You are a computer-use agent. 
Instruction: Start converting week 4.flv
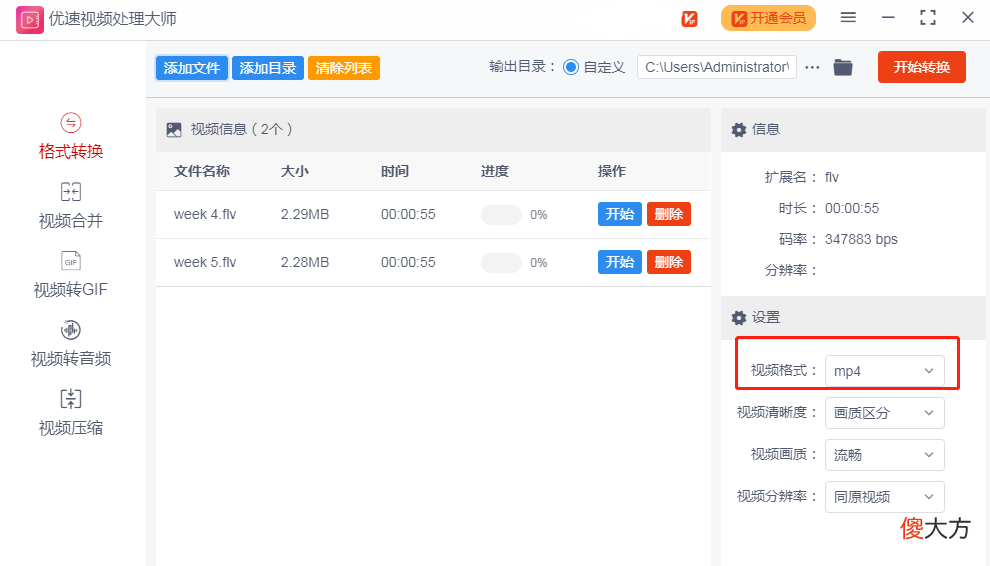pyautogui.click(x=620, y=214)
